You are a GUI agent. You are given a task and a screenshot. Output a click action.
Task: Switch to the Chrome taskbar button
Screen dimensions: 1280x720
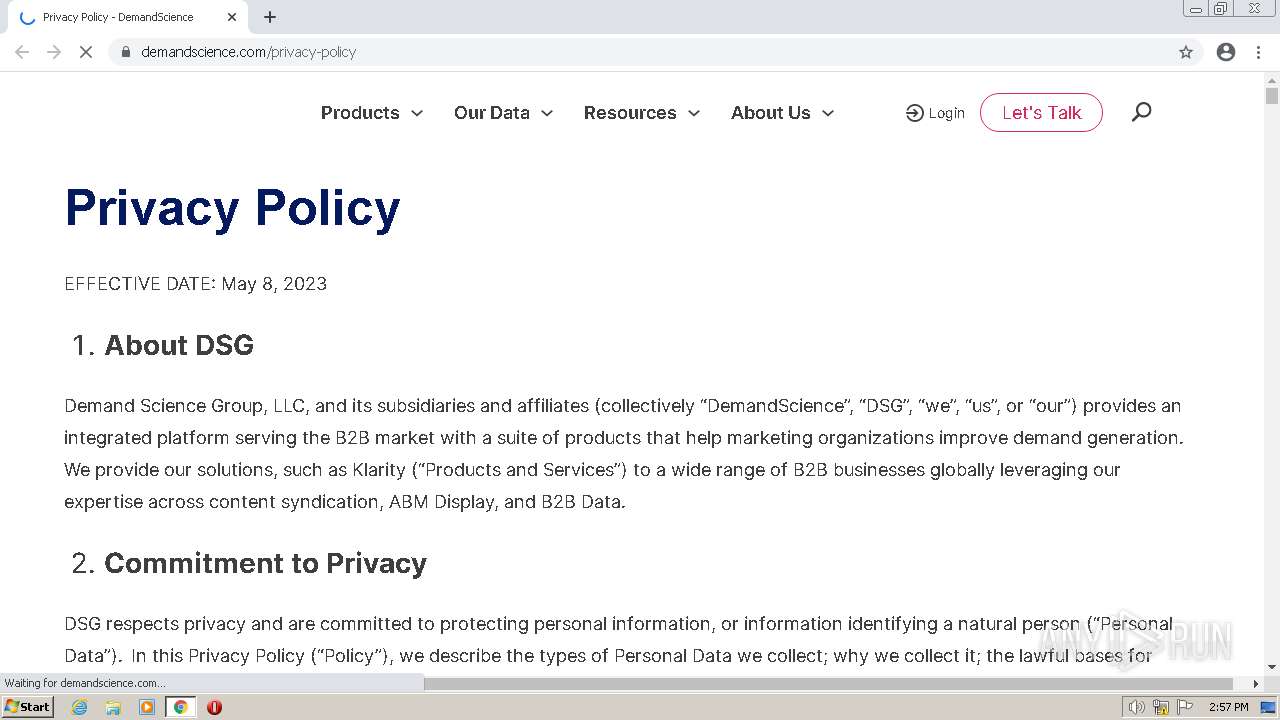[x=180, y=707]
